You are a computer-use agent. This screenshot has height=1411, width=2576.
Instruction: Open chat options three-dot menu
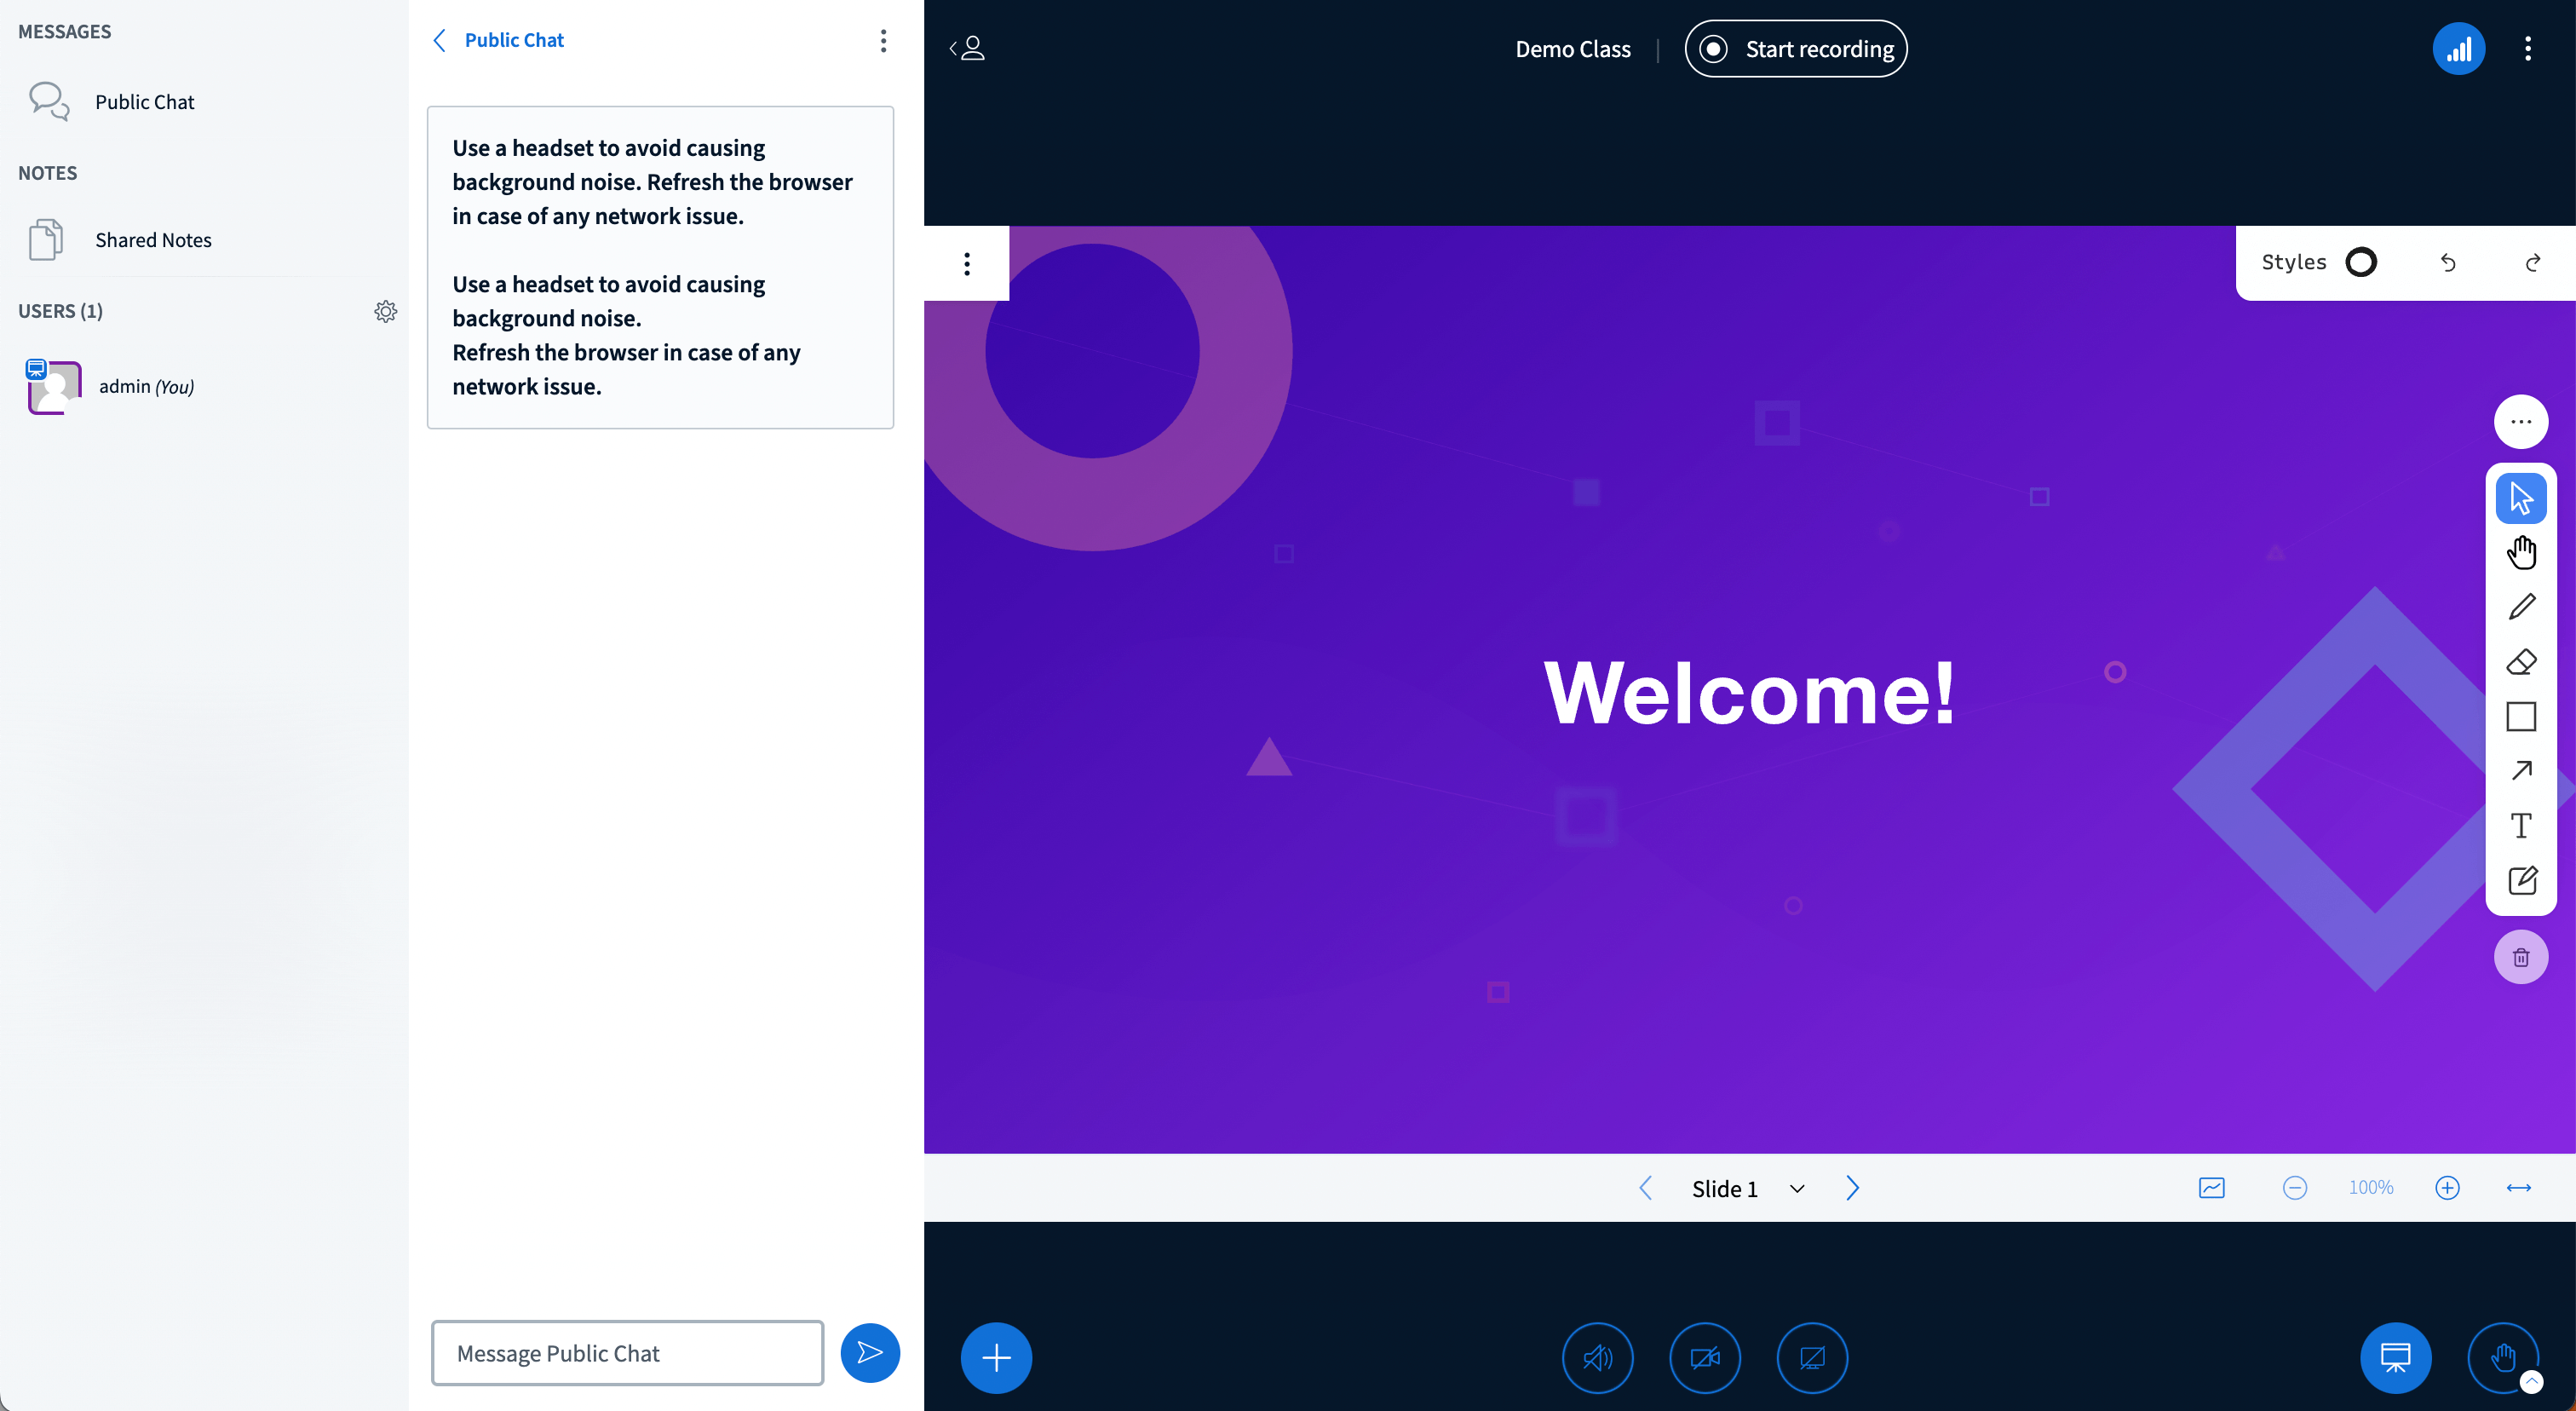[x=883, y=40]
